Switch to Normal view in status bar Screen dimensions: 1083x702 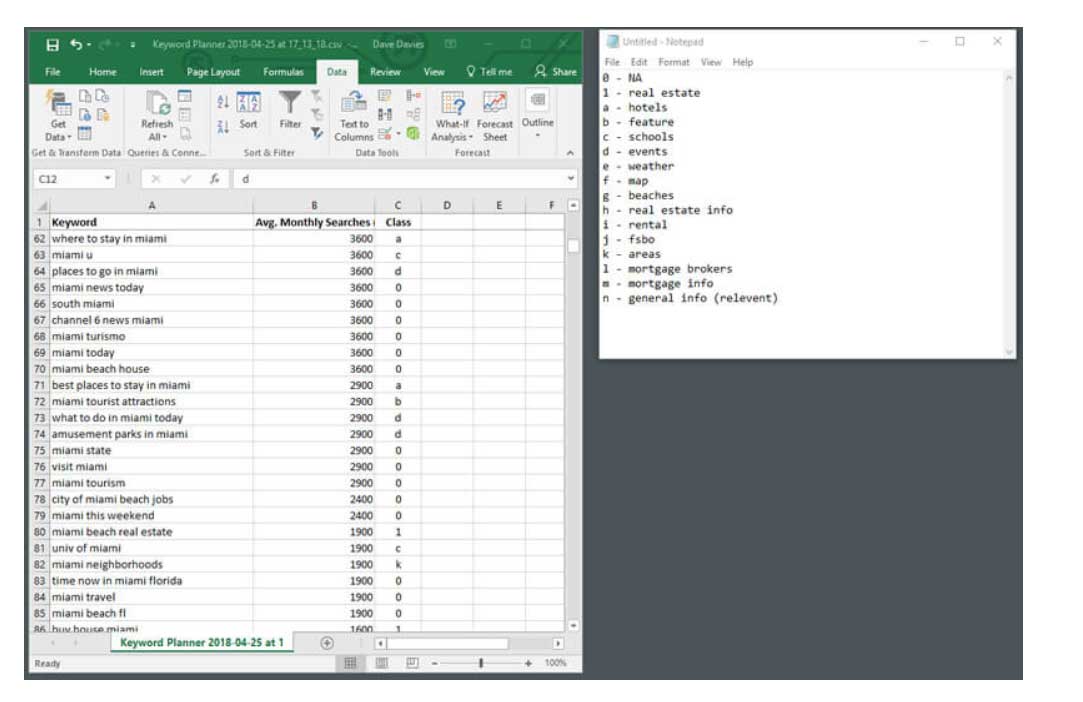click(350, 663)
